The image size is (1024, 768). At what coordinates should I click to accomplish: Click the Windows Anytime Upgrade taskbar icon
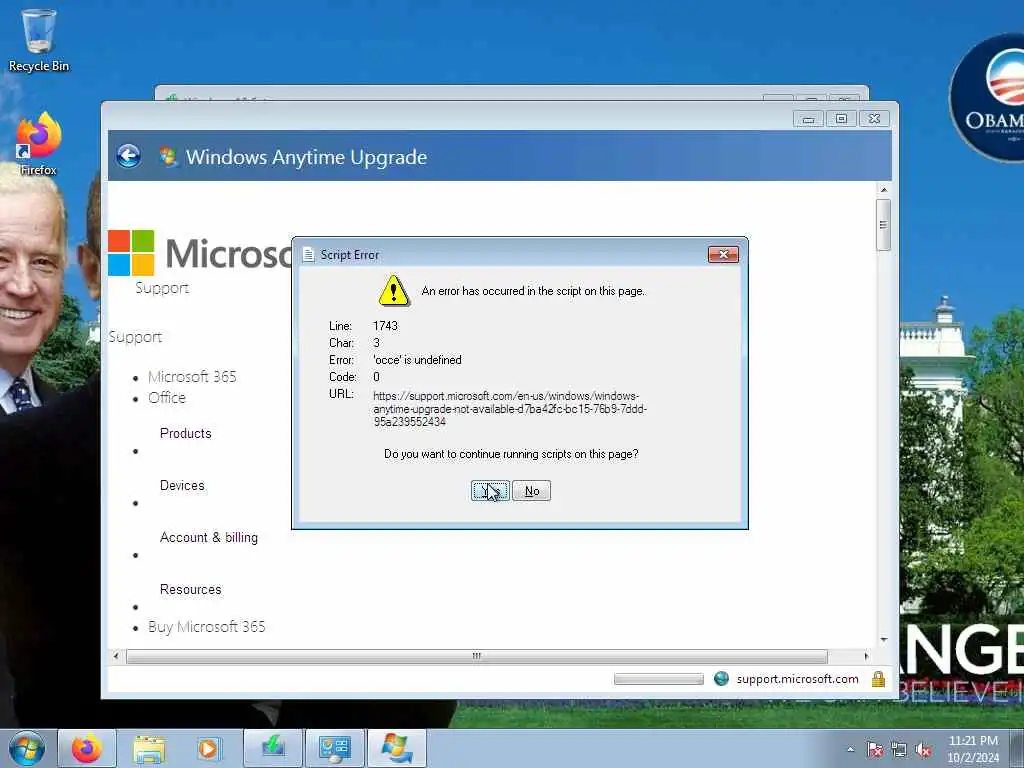pos(396,748)
